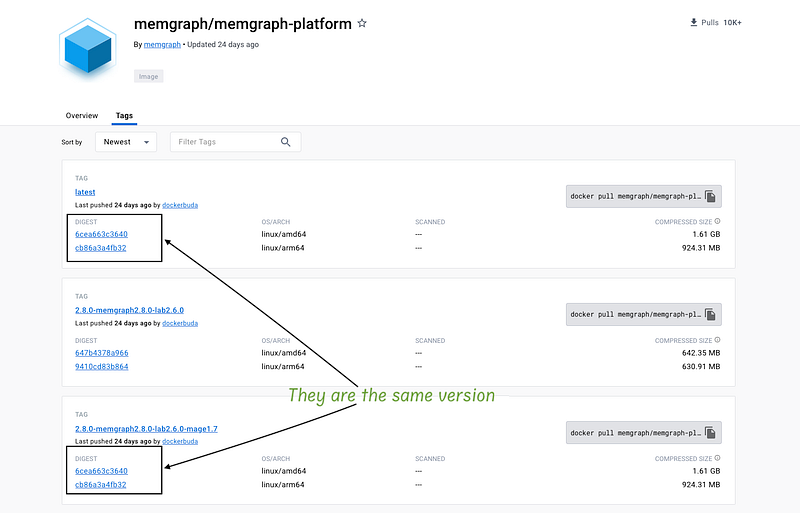Click the search magnifier icon
The width and height of the screenshot is (800, 513).
pos(286,142)
